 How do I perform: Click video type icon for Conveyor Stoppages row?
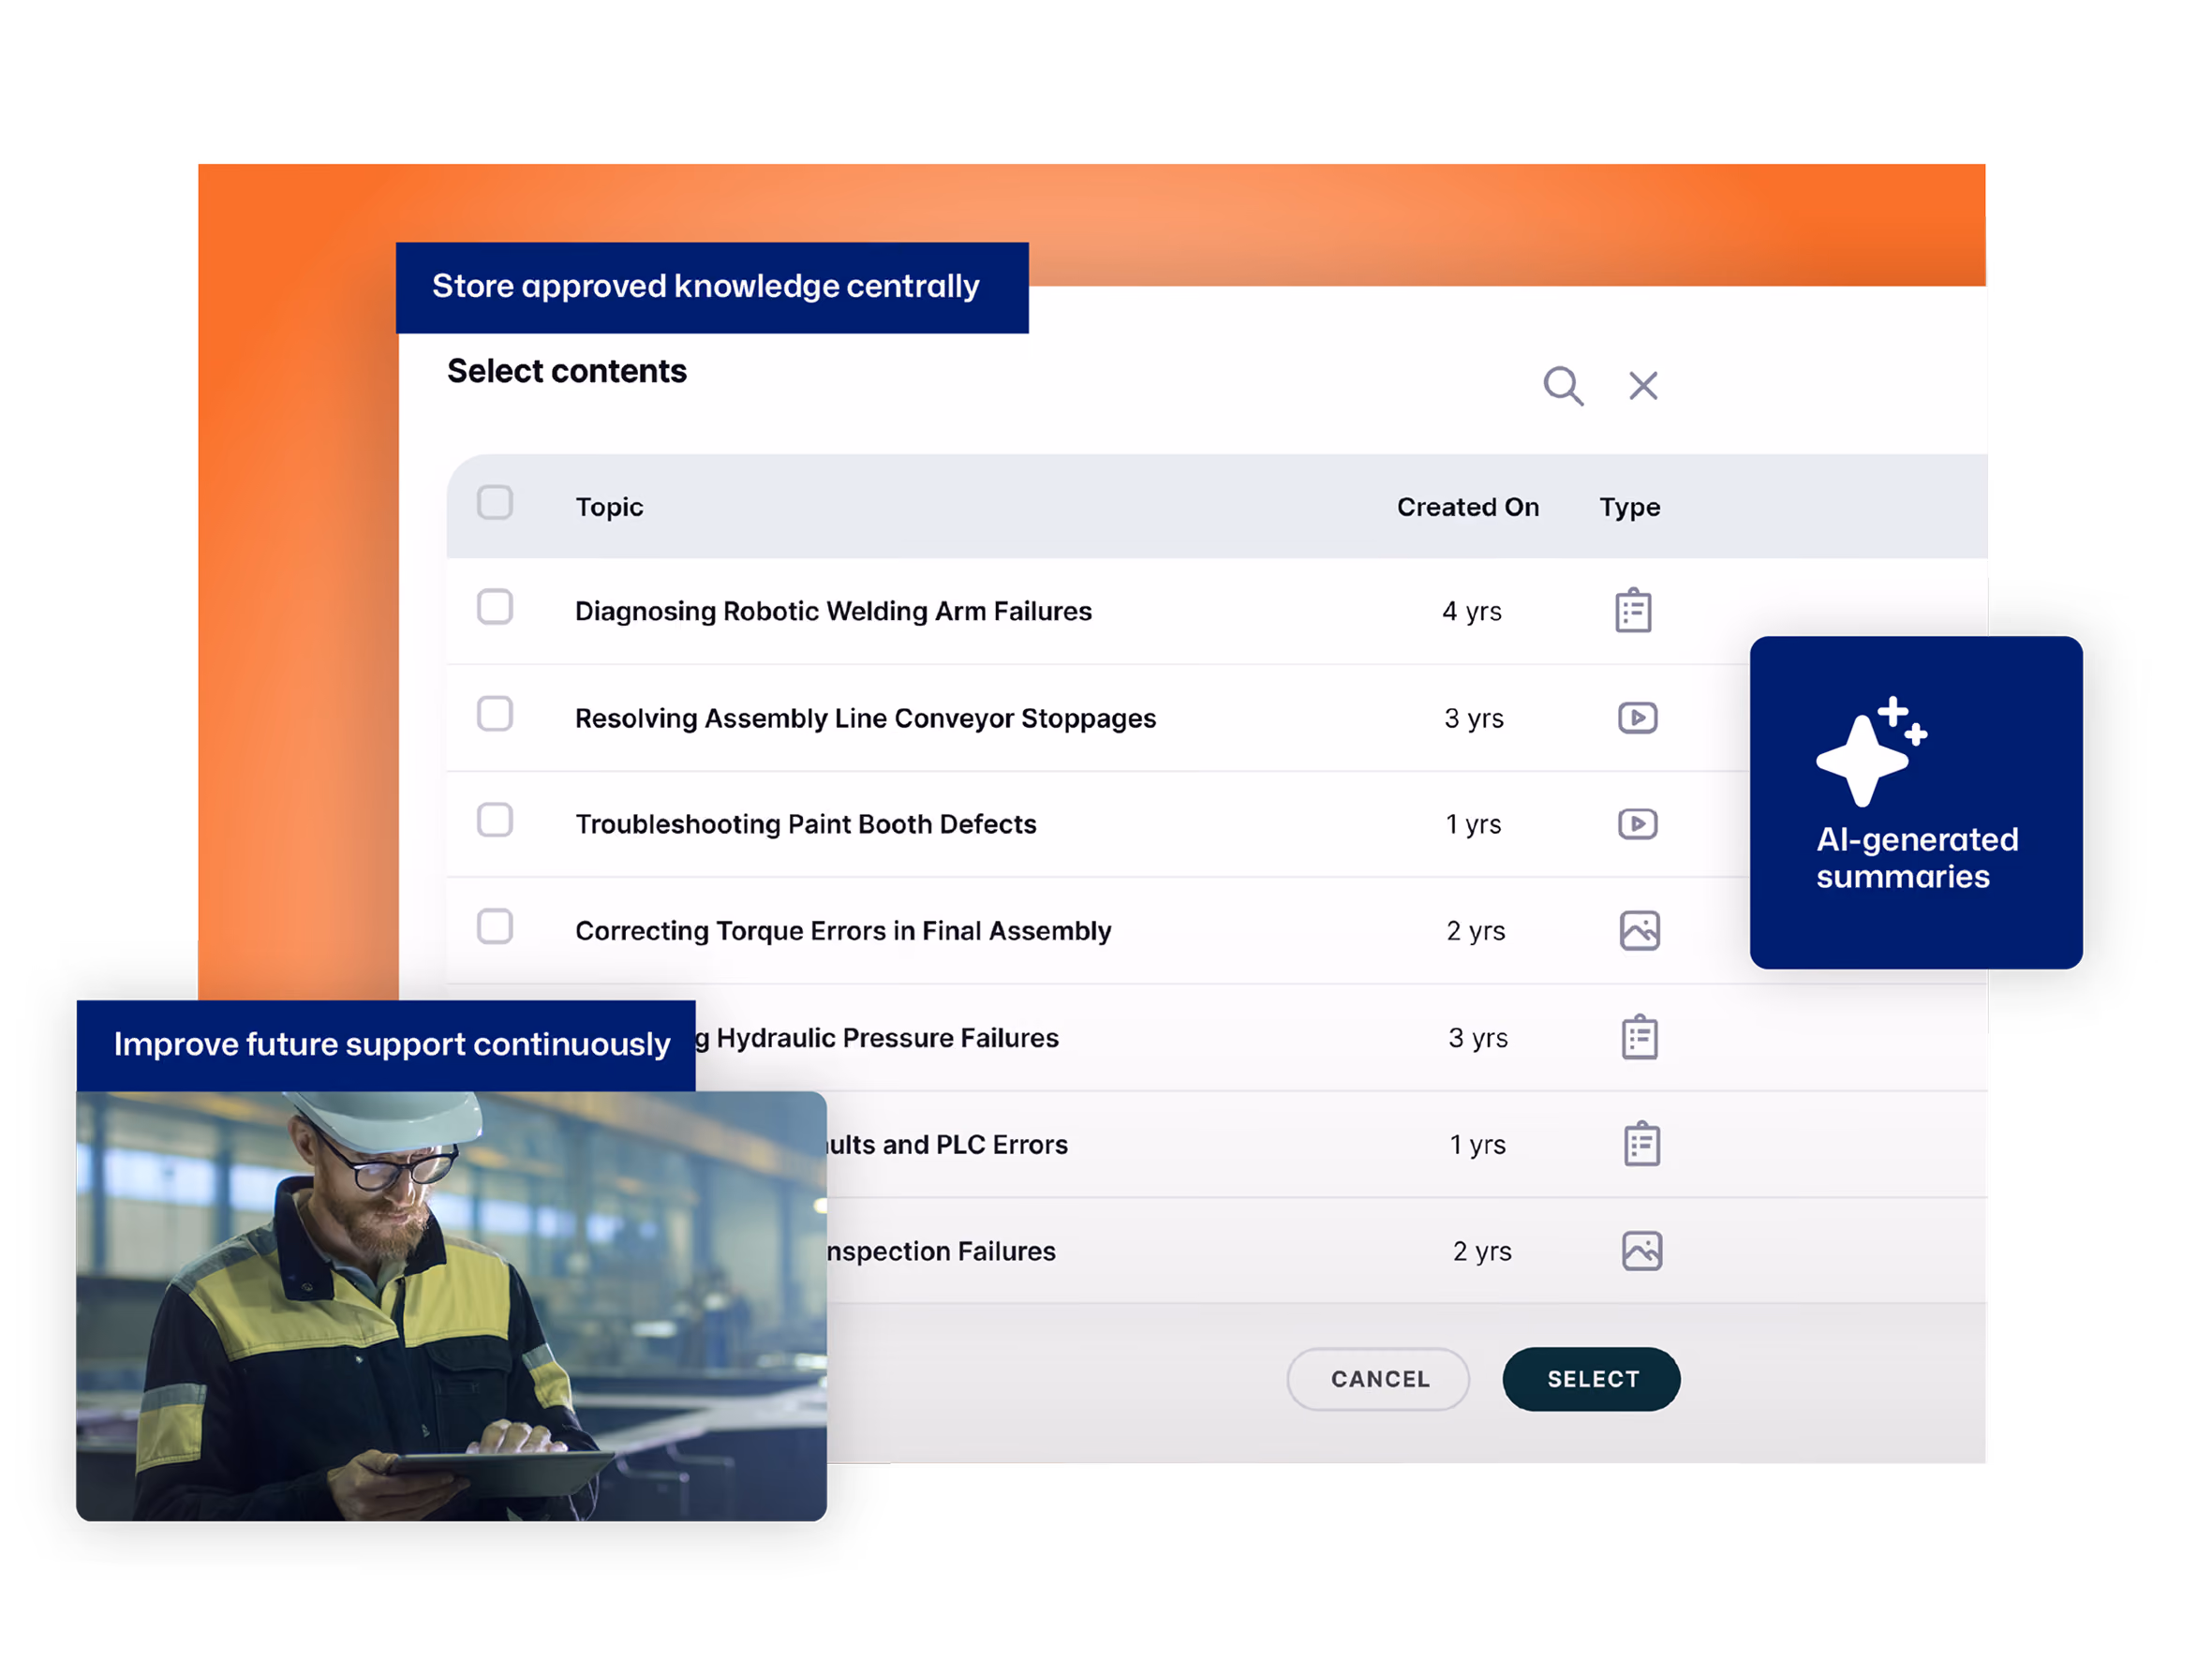(x=1637, y=718)
